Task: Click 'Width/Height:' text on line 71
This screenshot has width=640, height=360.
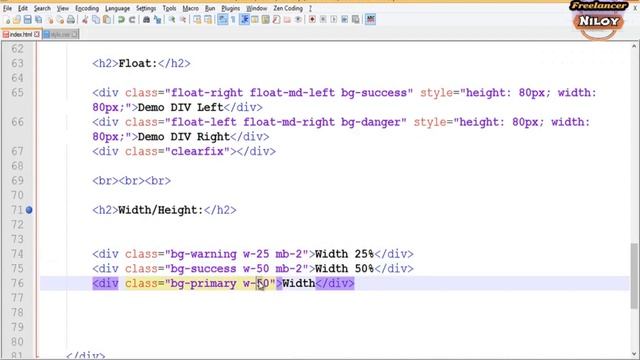Action: click(x=160, y=210)
